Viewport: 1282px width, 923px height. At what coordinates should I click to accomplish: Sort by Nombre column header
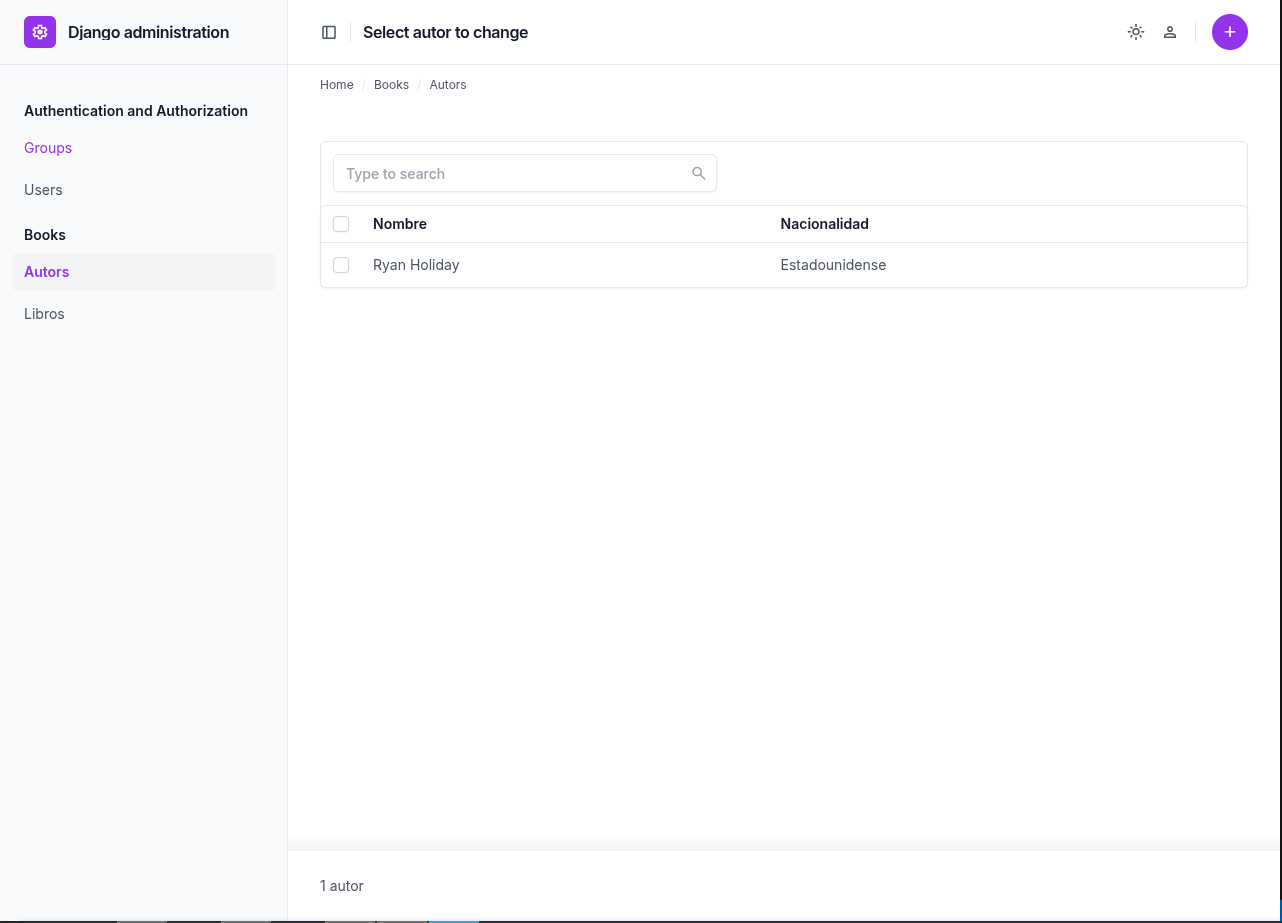(400, 224)
